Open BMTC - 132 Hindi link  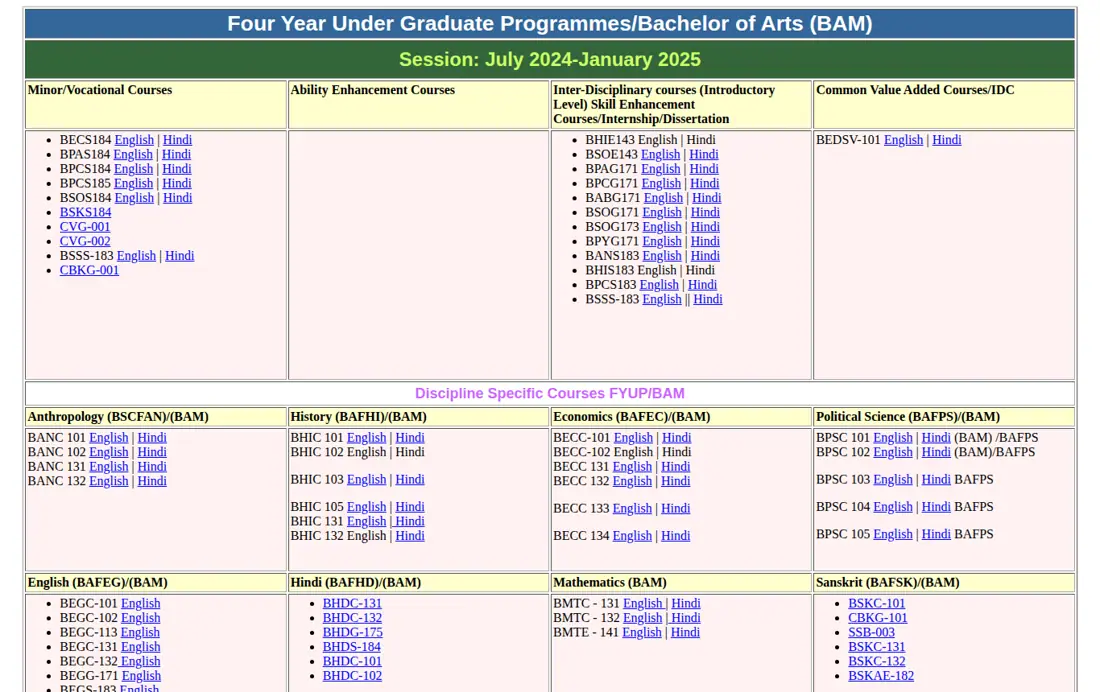coord(685,618)
